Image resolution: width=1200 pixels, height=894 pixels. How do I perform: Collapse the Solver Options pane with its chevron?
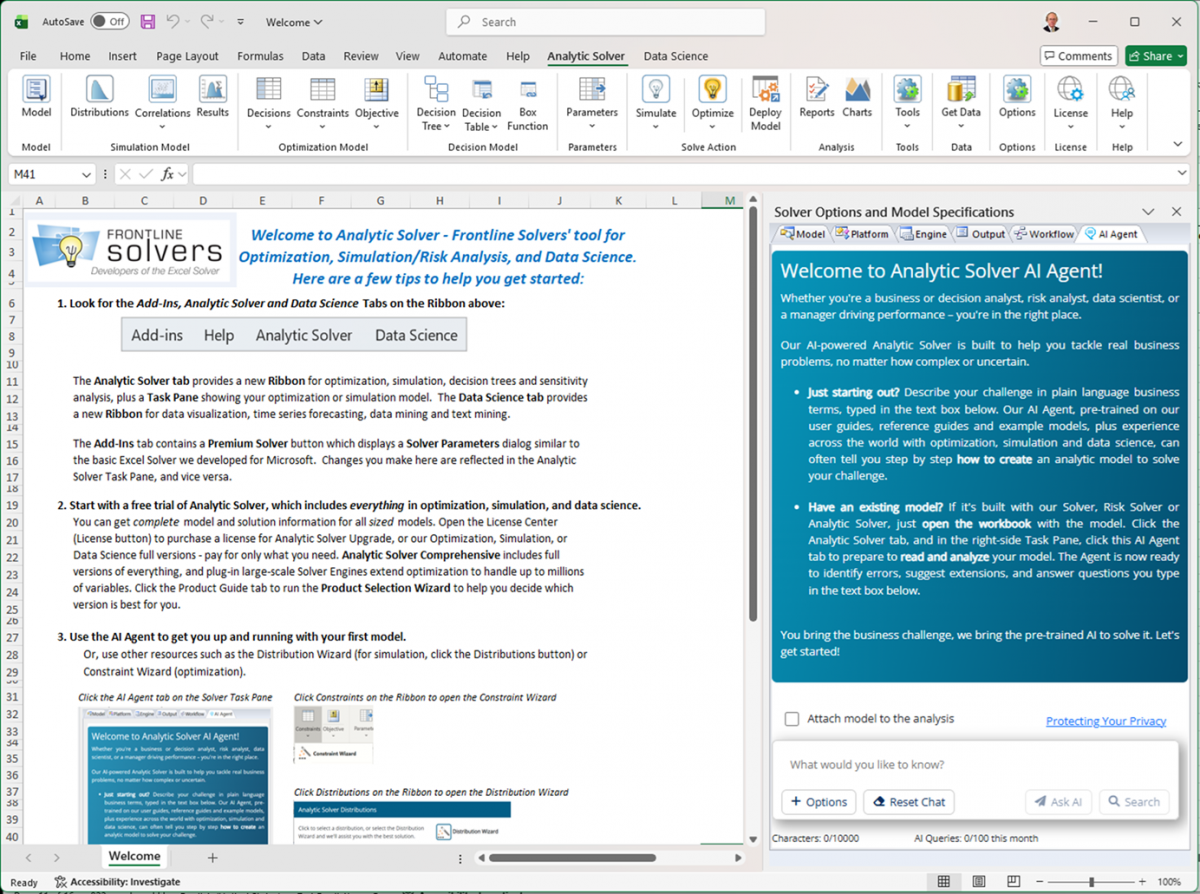coord(1148,211)
